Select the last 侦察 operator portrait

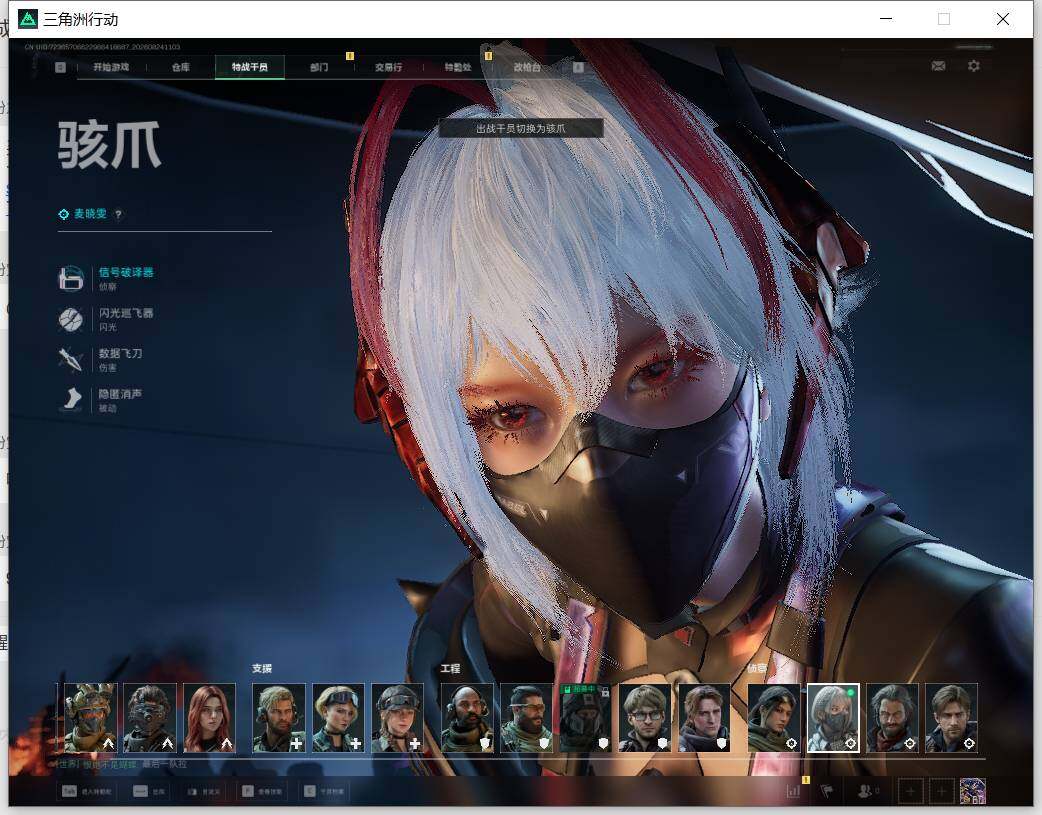(x=952, y=718)
